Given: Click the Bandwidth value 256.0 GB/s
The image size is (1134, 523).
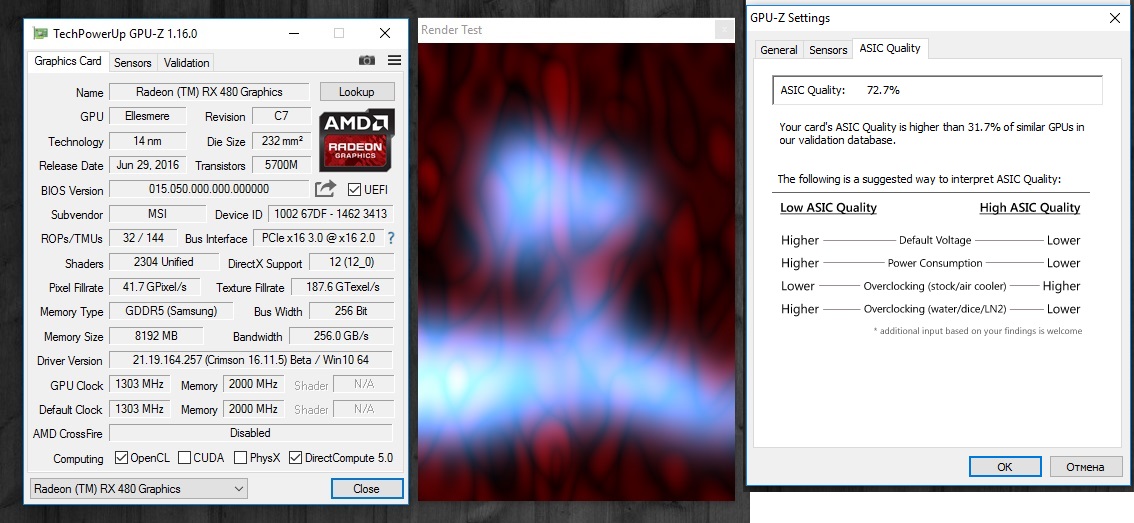Looking at the screenshot, I should coord(341,336).
